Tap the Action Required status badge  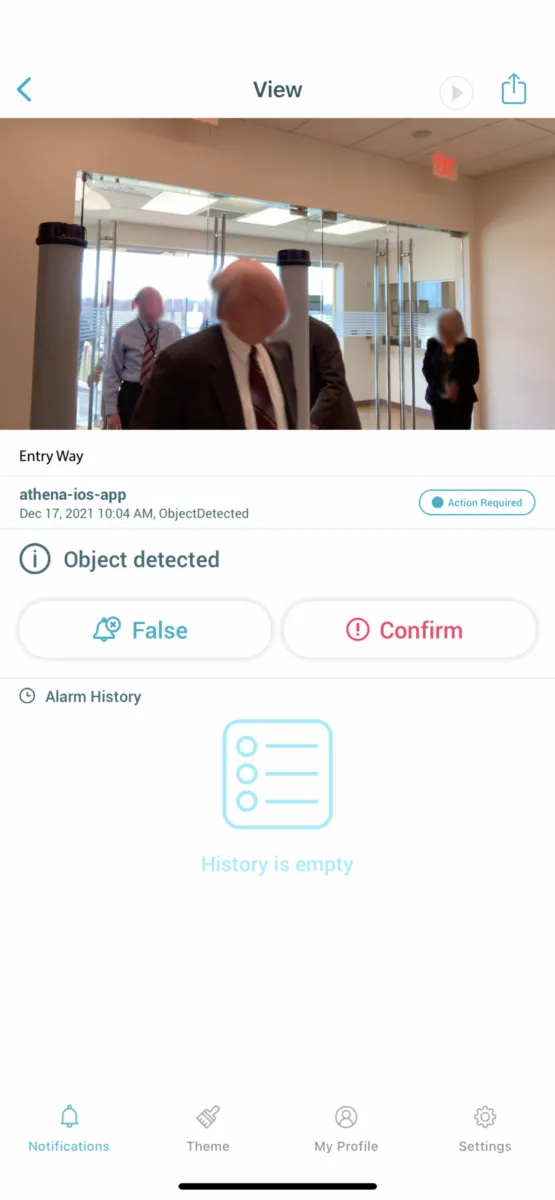click(x=477, y=503)
